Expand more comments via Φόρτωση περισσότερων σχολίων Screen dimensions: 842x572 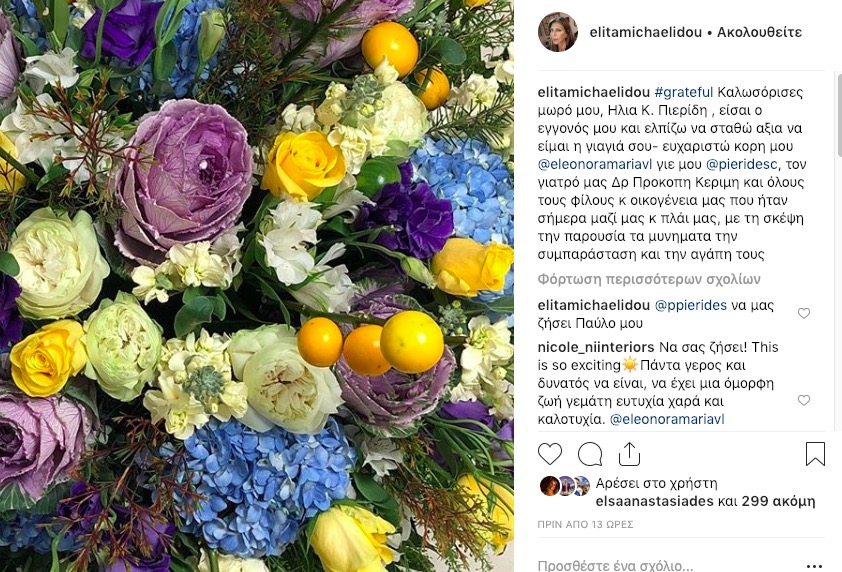click(x=649, y=279)
